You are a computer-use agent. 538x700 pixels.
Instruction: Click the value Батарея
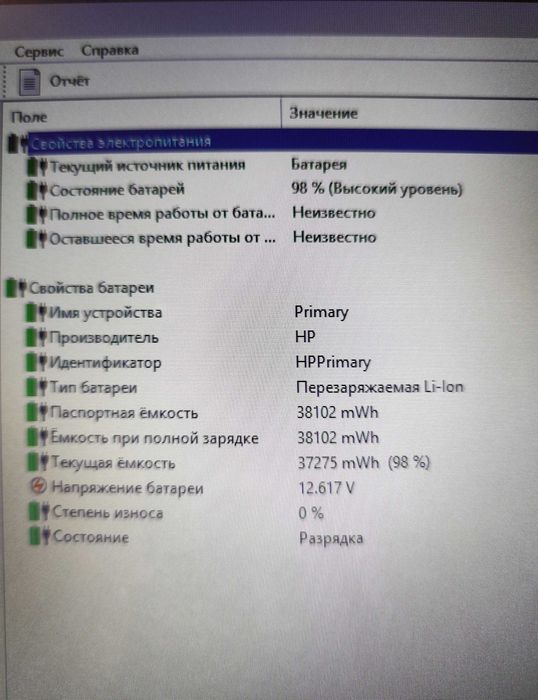(319, 164)
